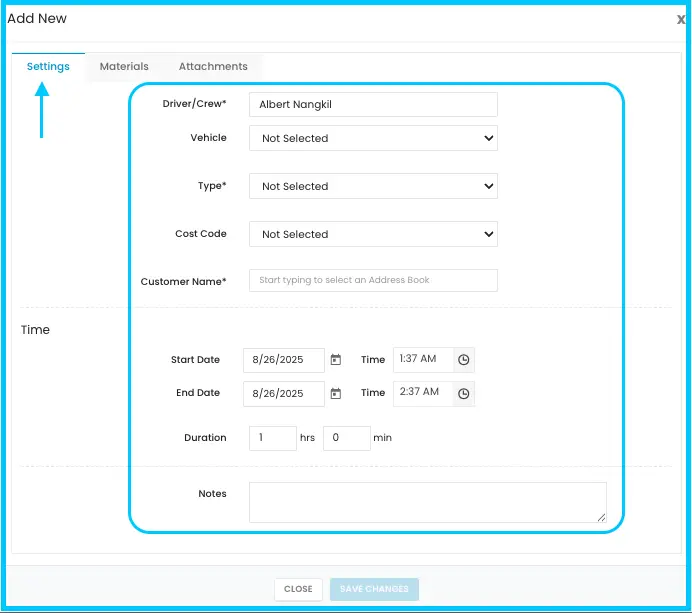Click inside the Notes text area
Screen dimensions: 692x613
point(428,502)
